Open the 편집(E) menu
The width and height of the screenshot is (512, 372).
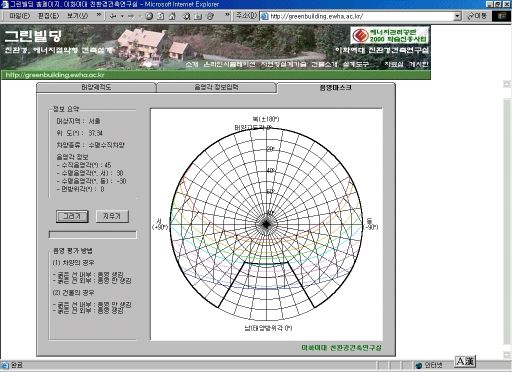[48, 16]
